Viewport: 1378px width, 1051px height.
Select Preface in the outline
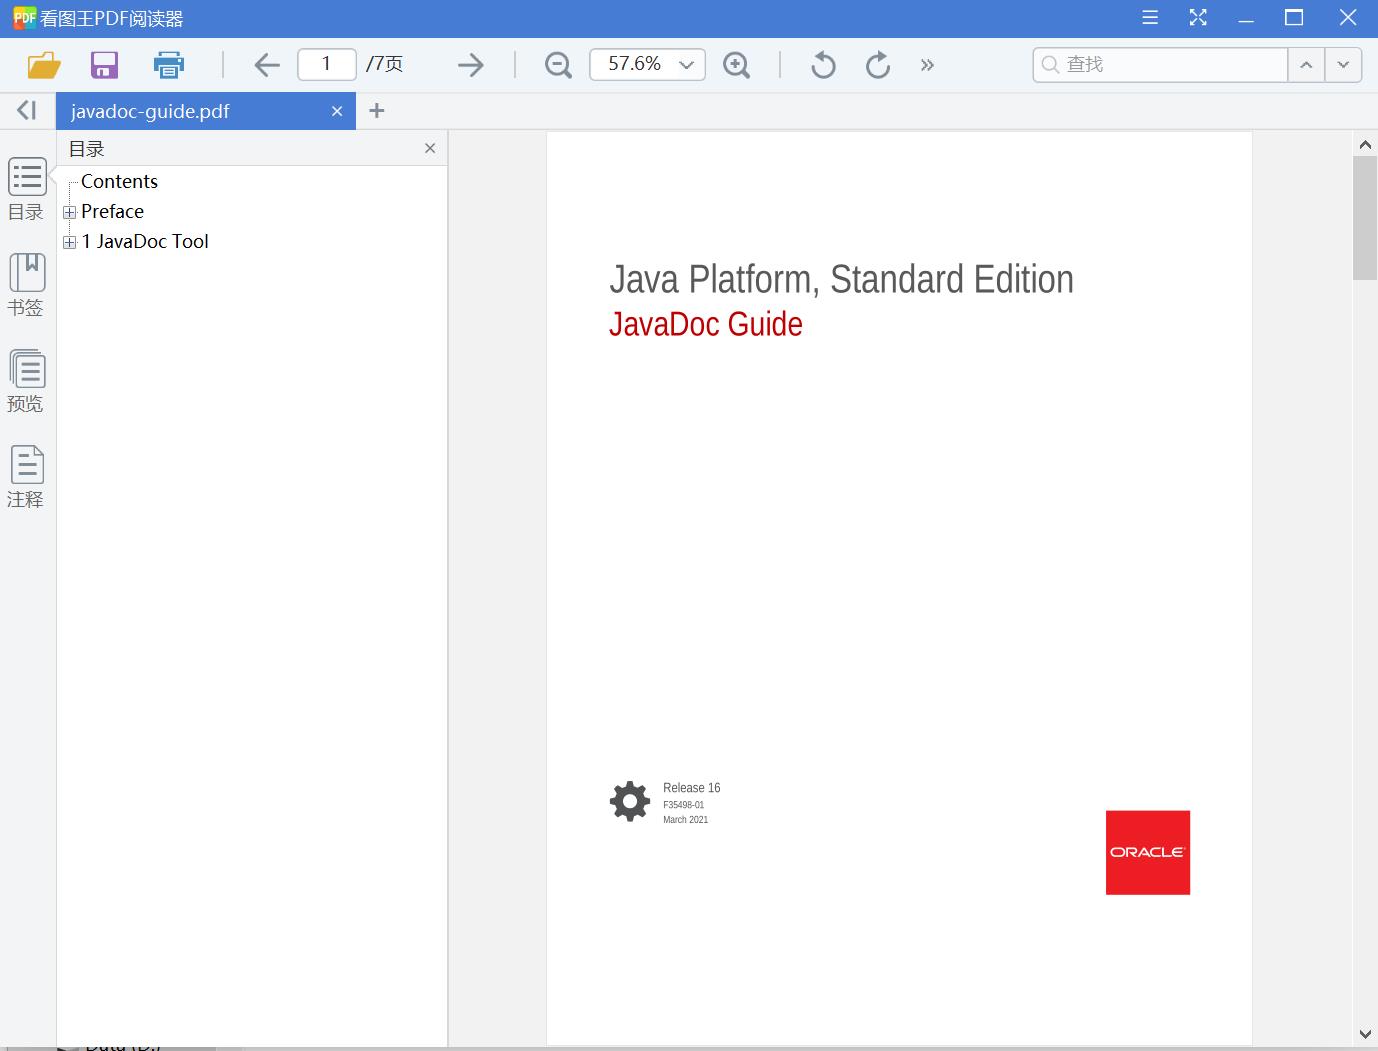112,211
